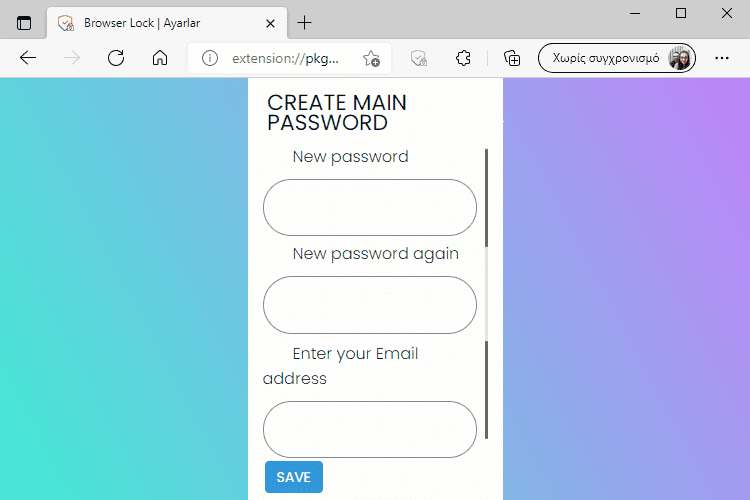The height and width of the screenshot is (500, 750).
Task: Go back with the back arrow
Action: click(28, 58)
